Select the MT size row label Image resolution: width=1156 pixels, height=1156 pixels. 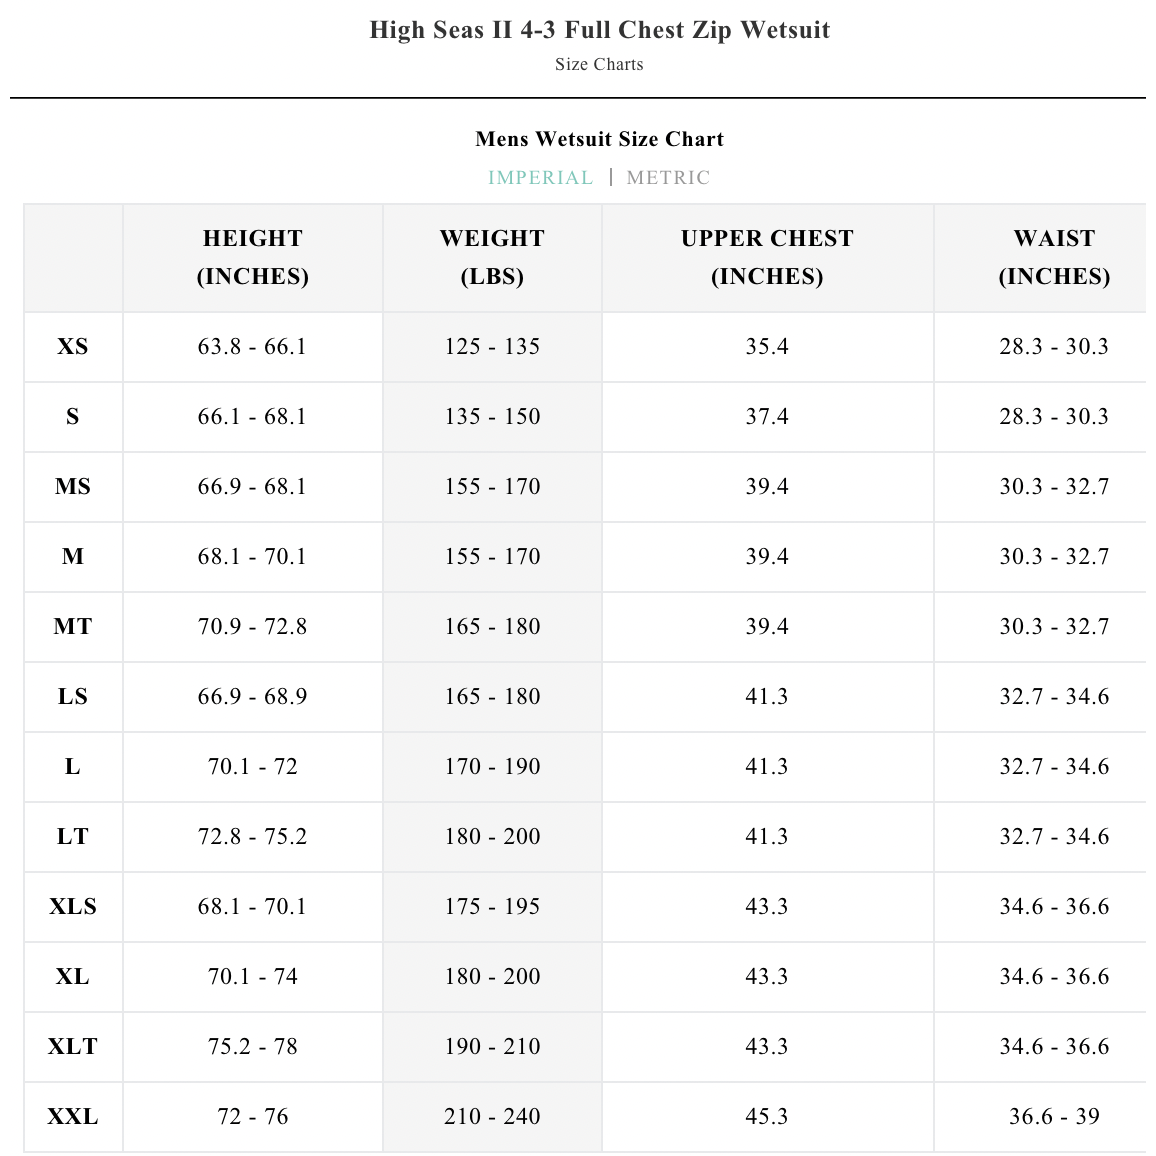(x=73, y=627)
